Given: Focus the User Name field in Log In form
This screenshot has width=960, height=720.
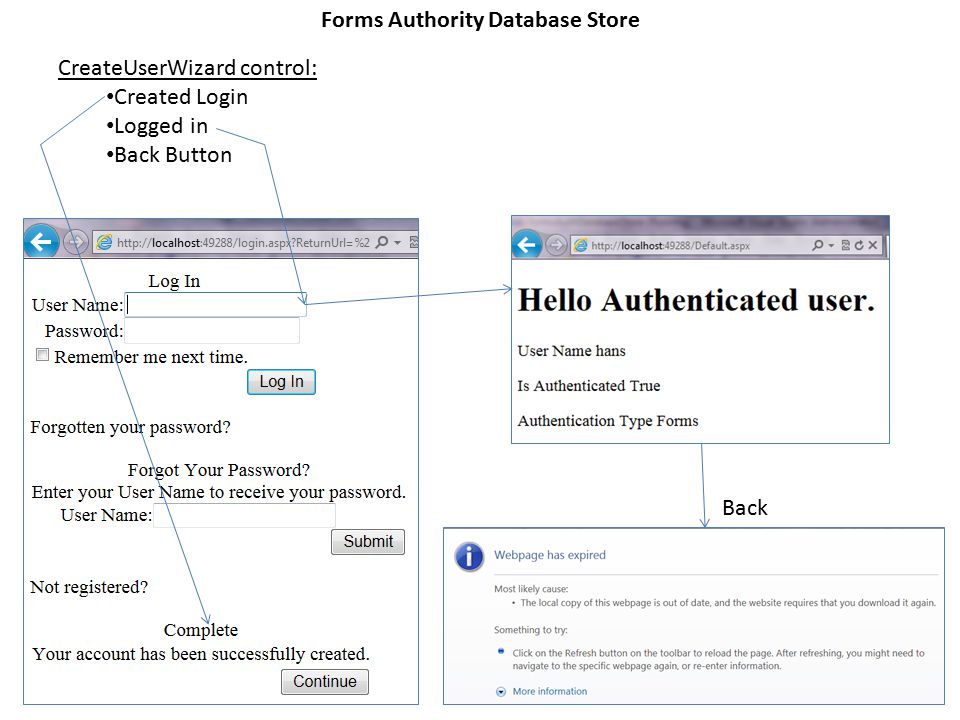Looking at the screenshot, I should point(216,304).
